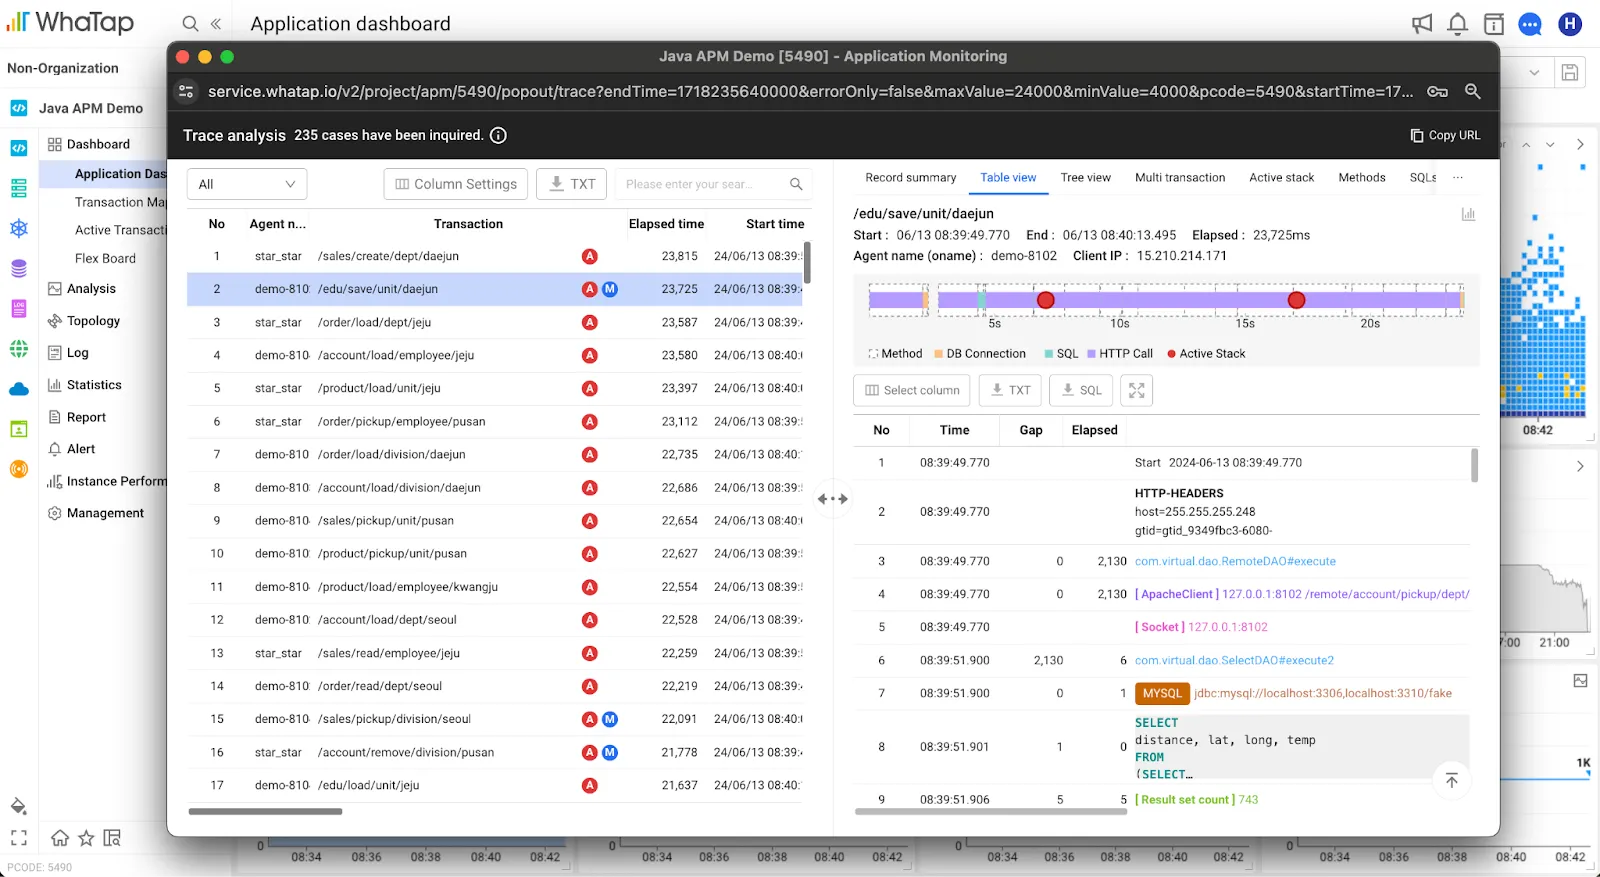Click the blue M badge on row 15

click(x=610, y=719)
